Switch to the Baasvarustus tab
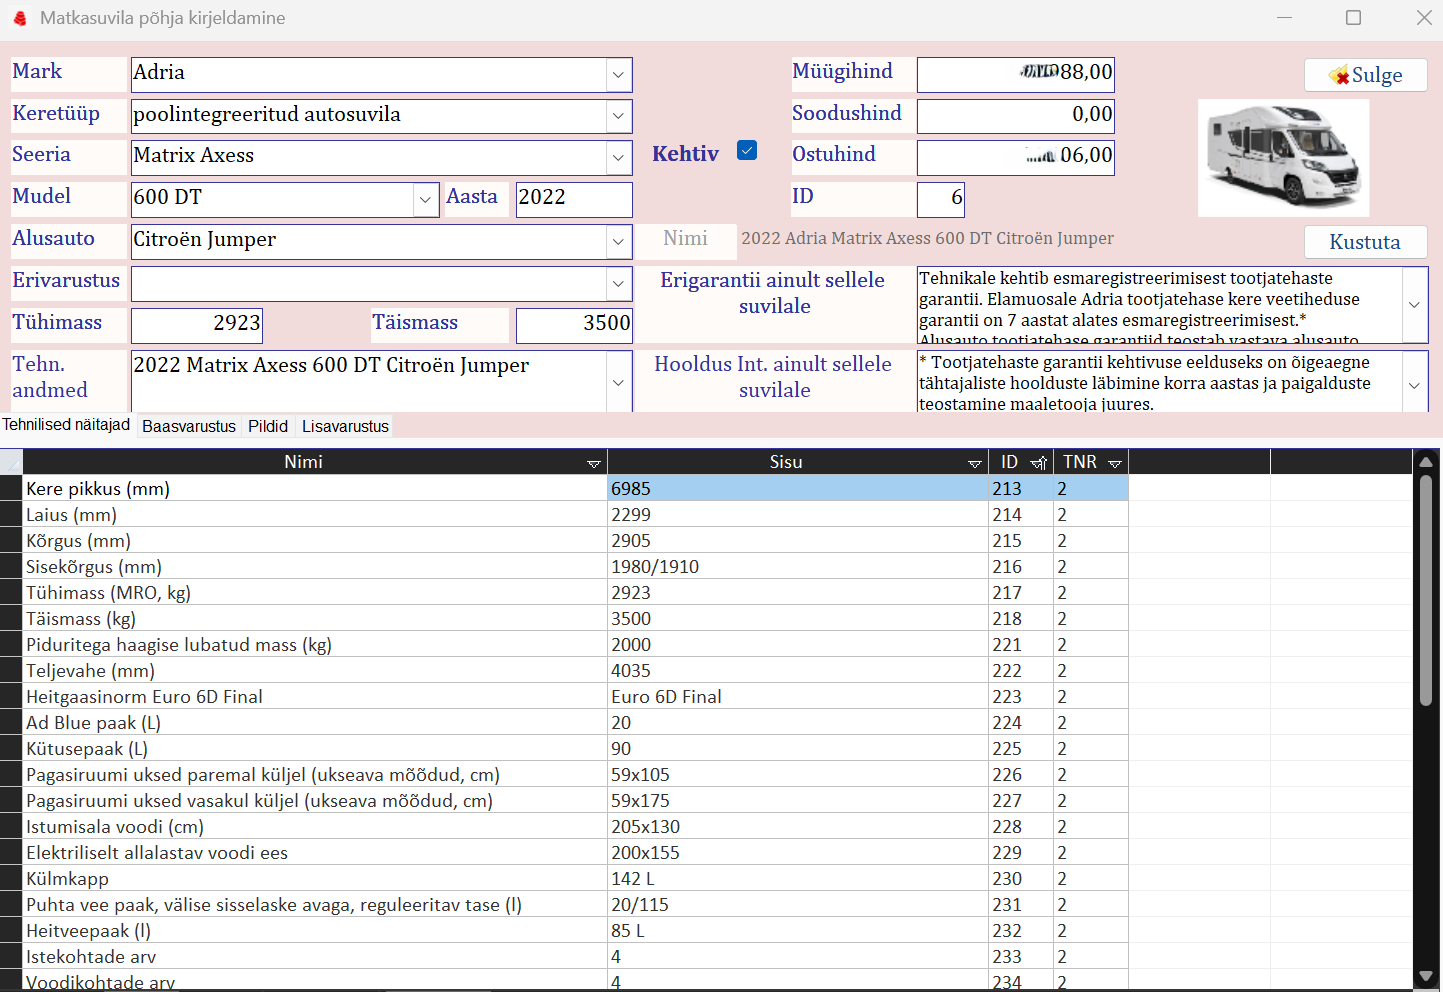The image size is (1443, 992). [x=189, y=426]
